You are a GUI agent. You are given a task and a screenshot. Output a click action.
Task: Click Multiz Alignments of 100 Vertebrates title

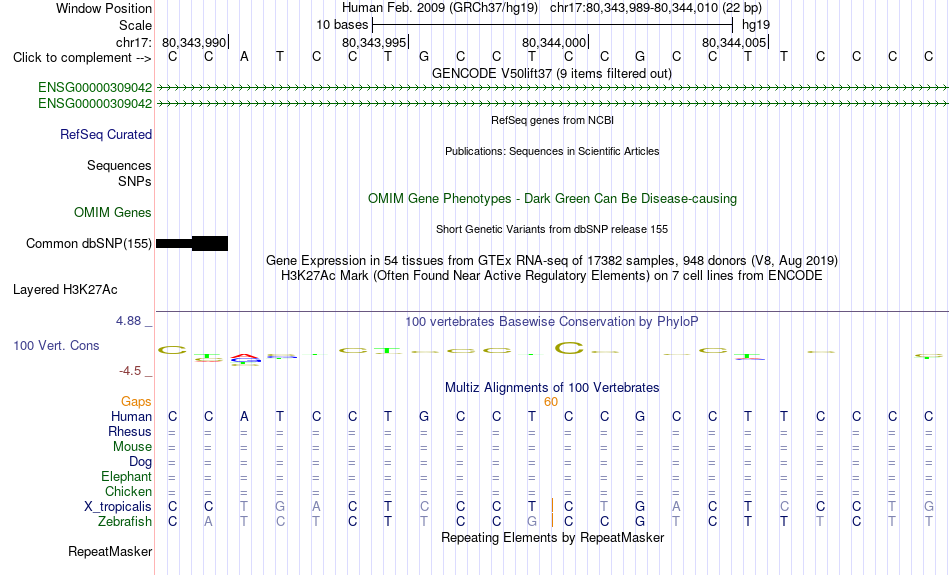[x=552, y=388]
